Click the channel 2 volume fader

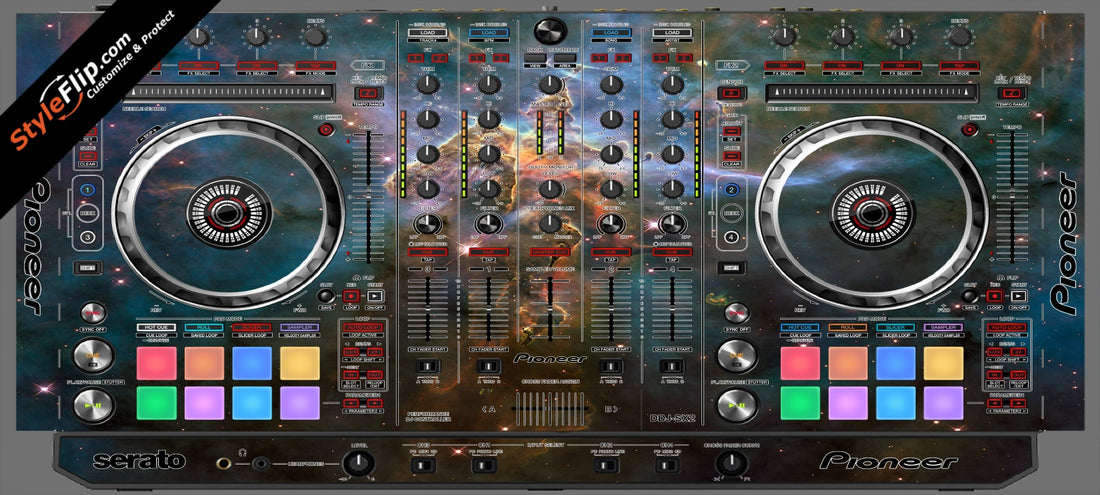(611, 309)
